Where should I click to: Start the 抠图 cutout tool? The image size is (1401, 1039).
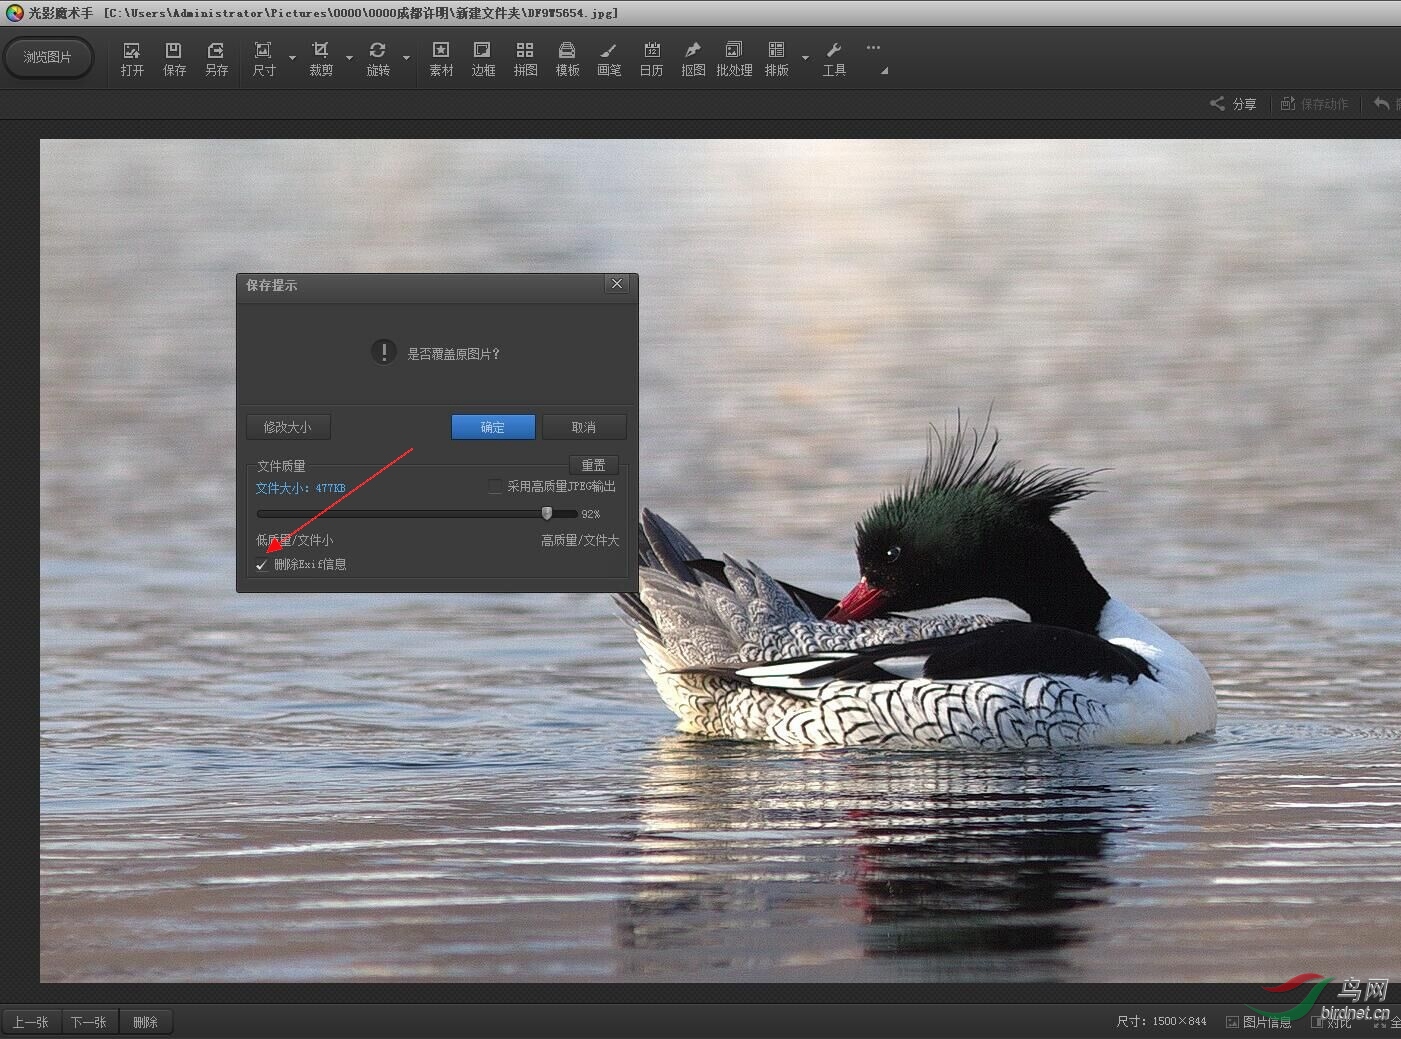click(693, 58)
